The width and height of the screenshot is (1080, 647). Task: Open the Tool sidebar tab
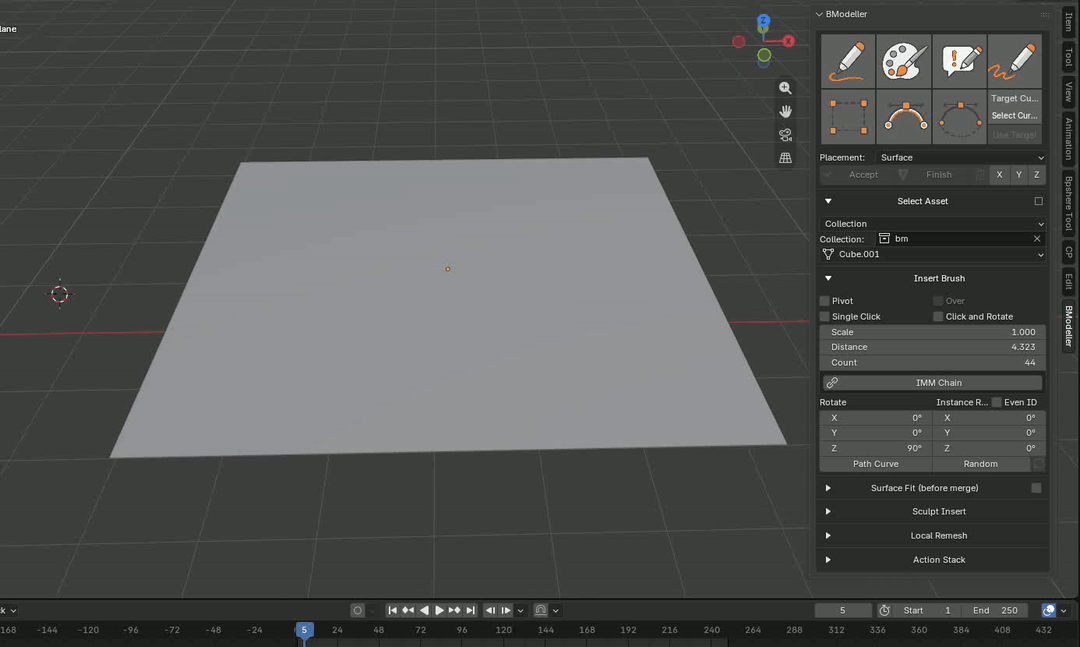pos(1069,57)
